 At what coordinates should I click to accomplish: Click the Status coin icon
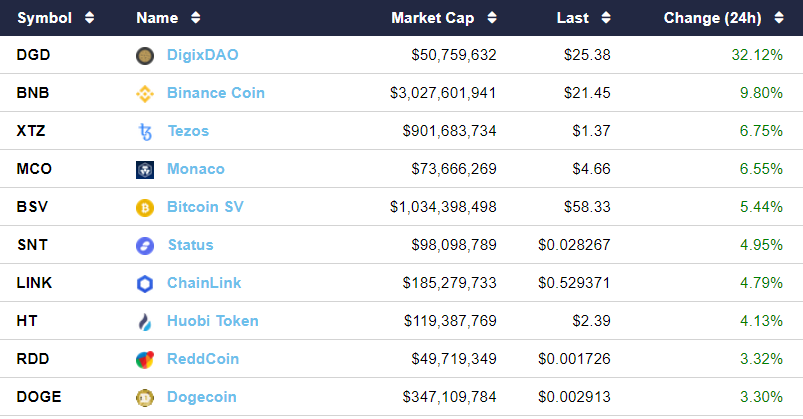click(145, 246)
